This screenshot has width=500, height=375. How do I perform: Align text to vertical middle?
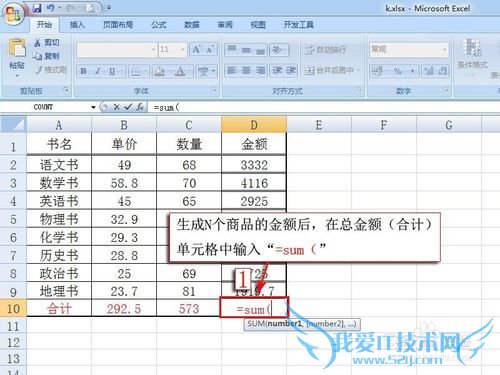pos(246,50)
